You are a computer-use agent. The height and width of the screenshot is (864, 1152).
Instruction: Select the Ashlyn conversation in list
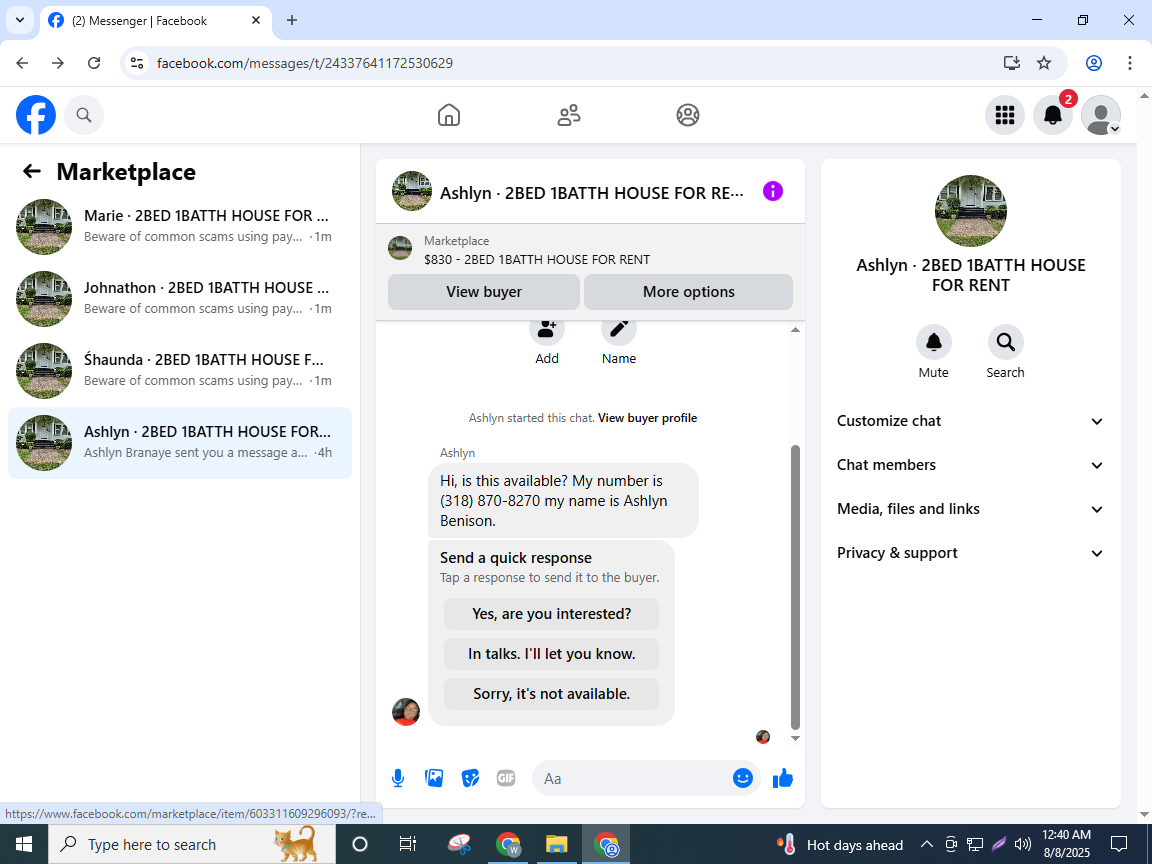(180, 443)
